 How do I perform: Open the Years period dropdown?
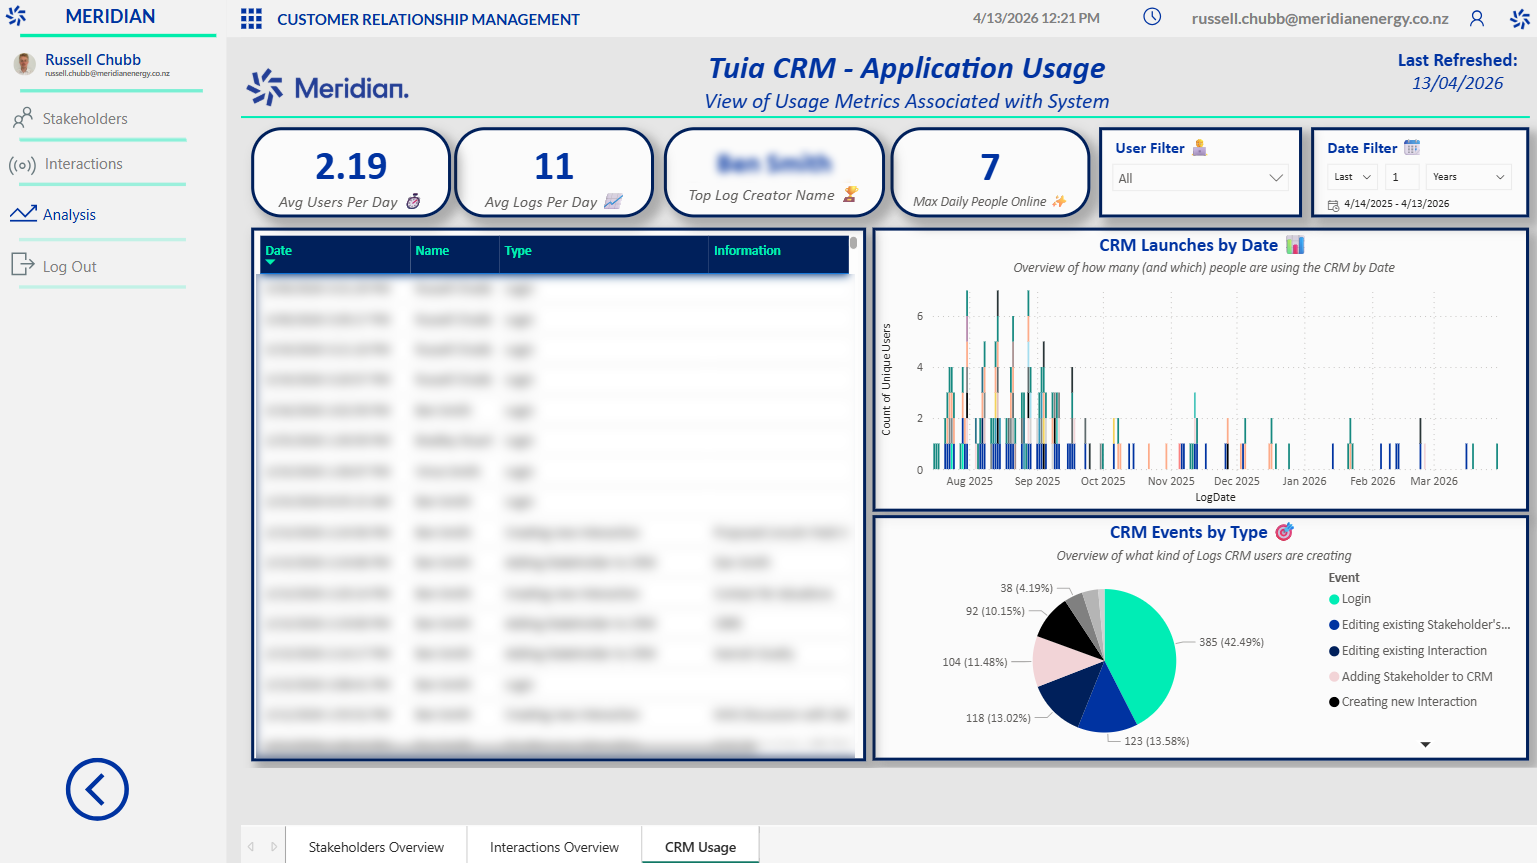1468,177
